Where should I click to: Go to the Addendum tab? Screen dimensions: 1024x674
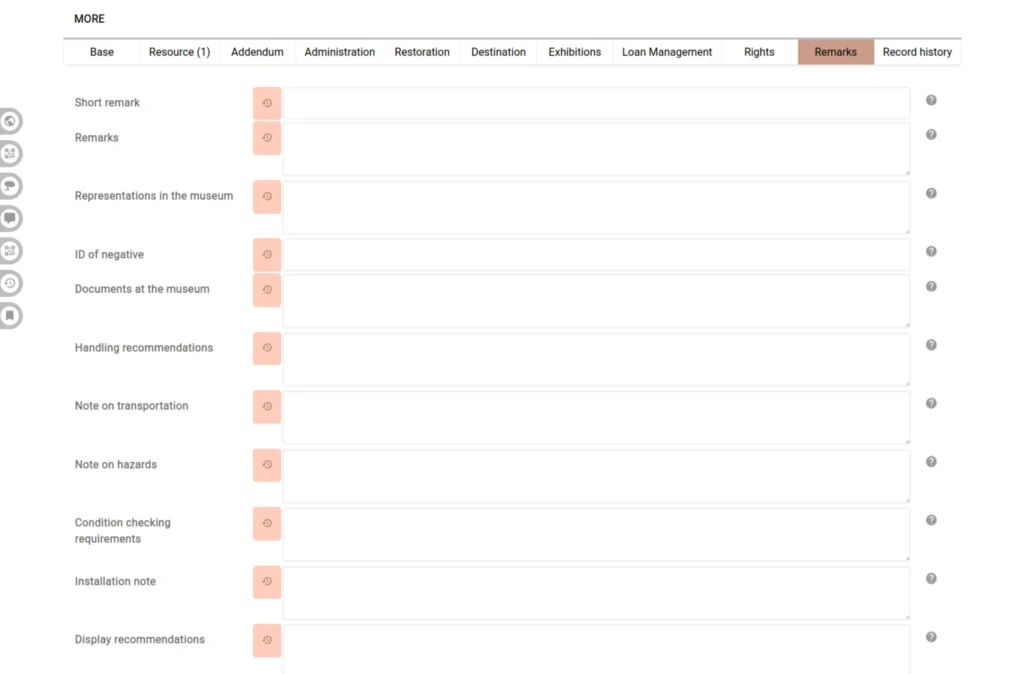pyautogui.click(x=257, y=52)
